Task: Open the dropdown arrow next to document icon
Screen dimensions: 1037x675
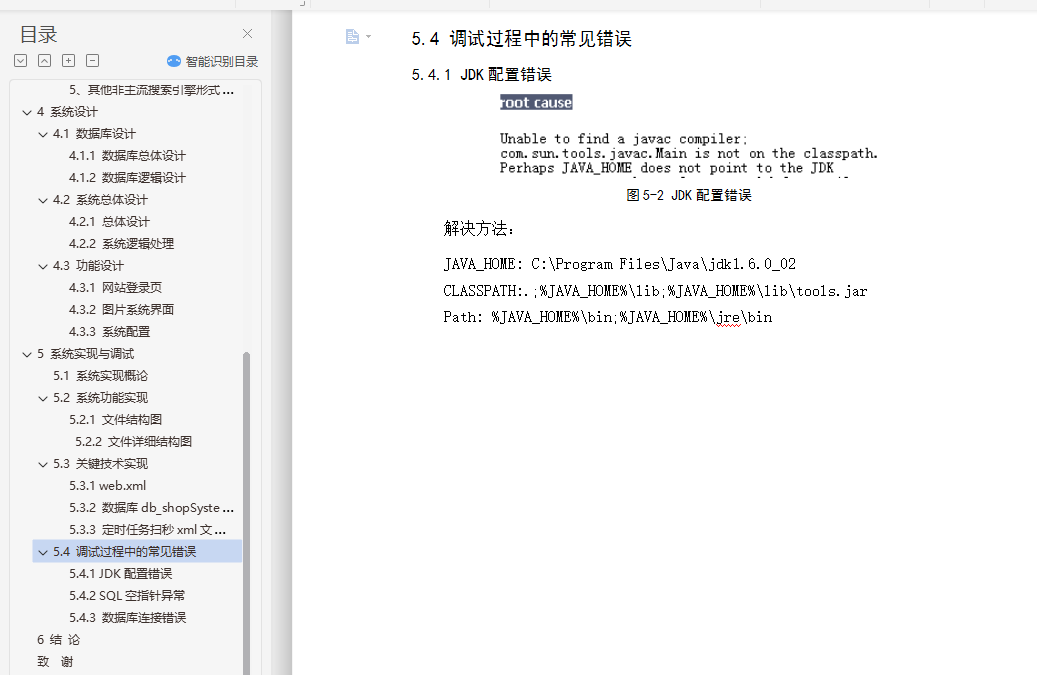Action: pos(368,37)
